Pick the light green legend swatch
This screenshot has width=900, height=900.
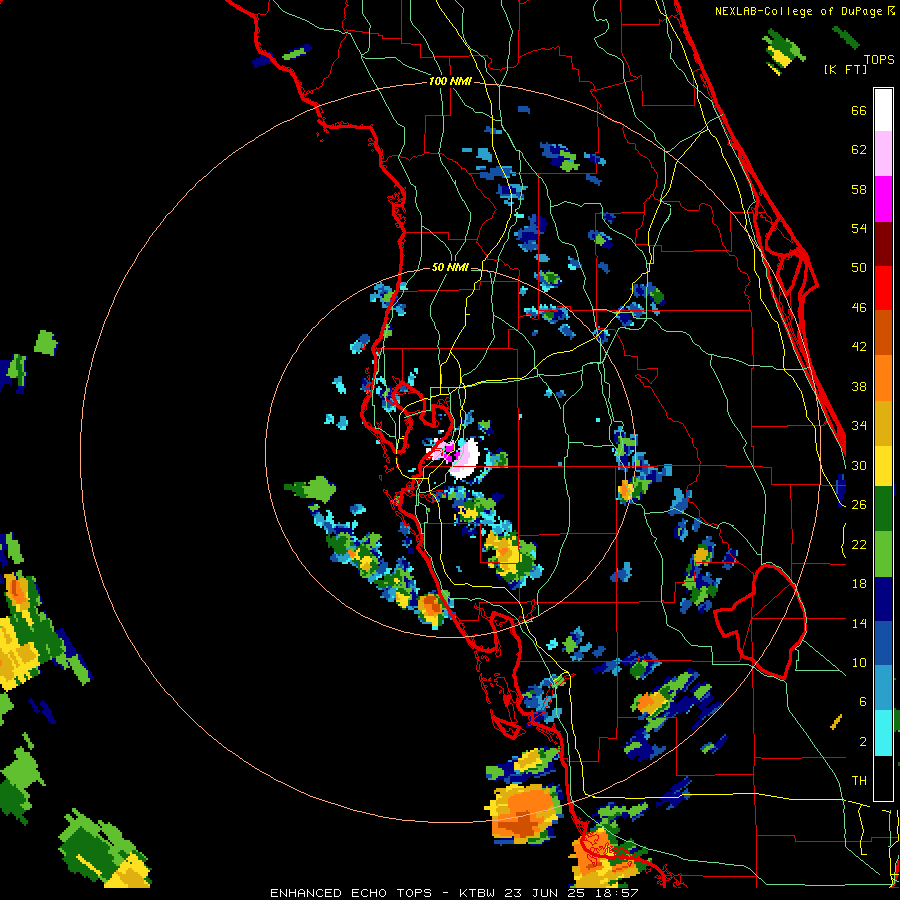883,554
